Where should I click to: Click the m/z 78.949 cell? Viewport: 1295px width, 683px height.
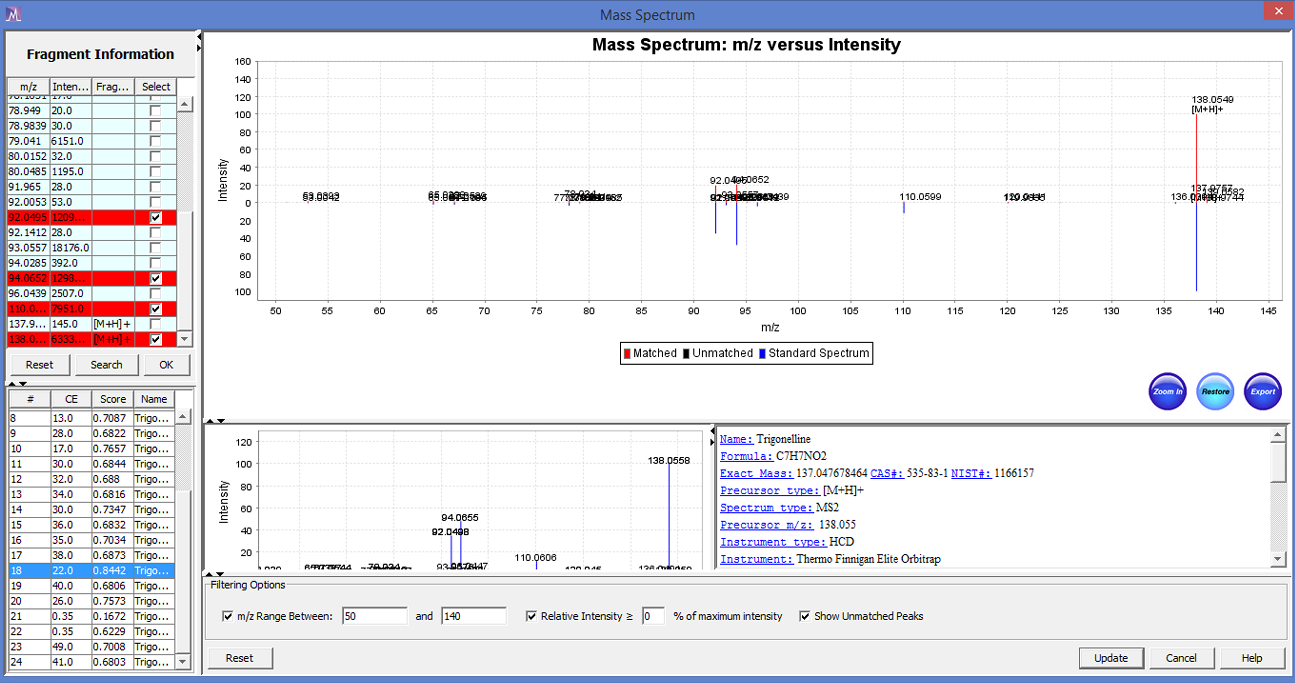[28, 111]
